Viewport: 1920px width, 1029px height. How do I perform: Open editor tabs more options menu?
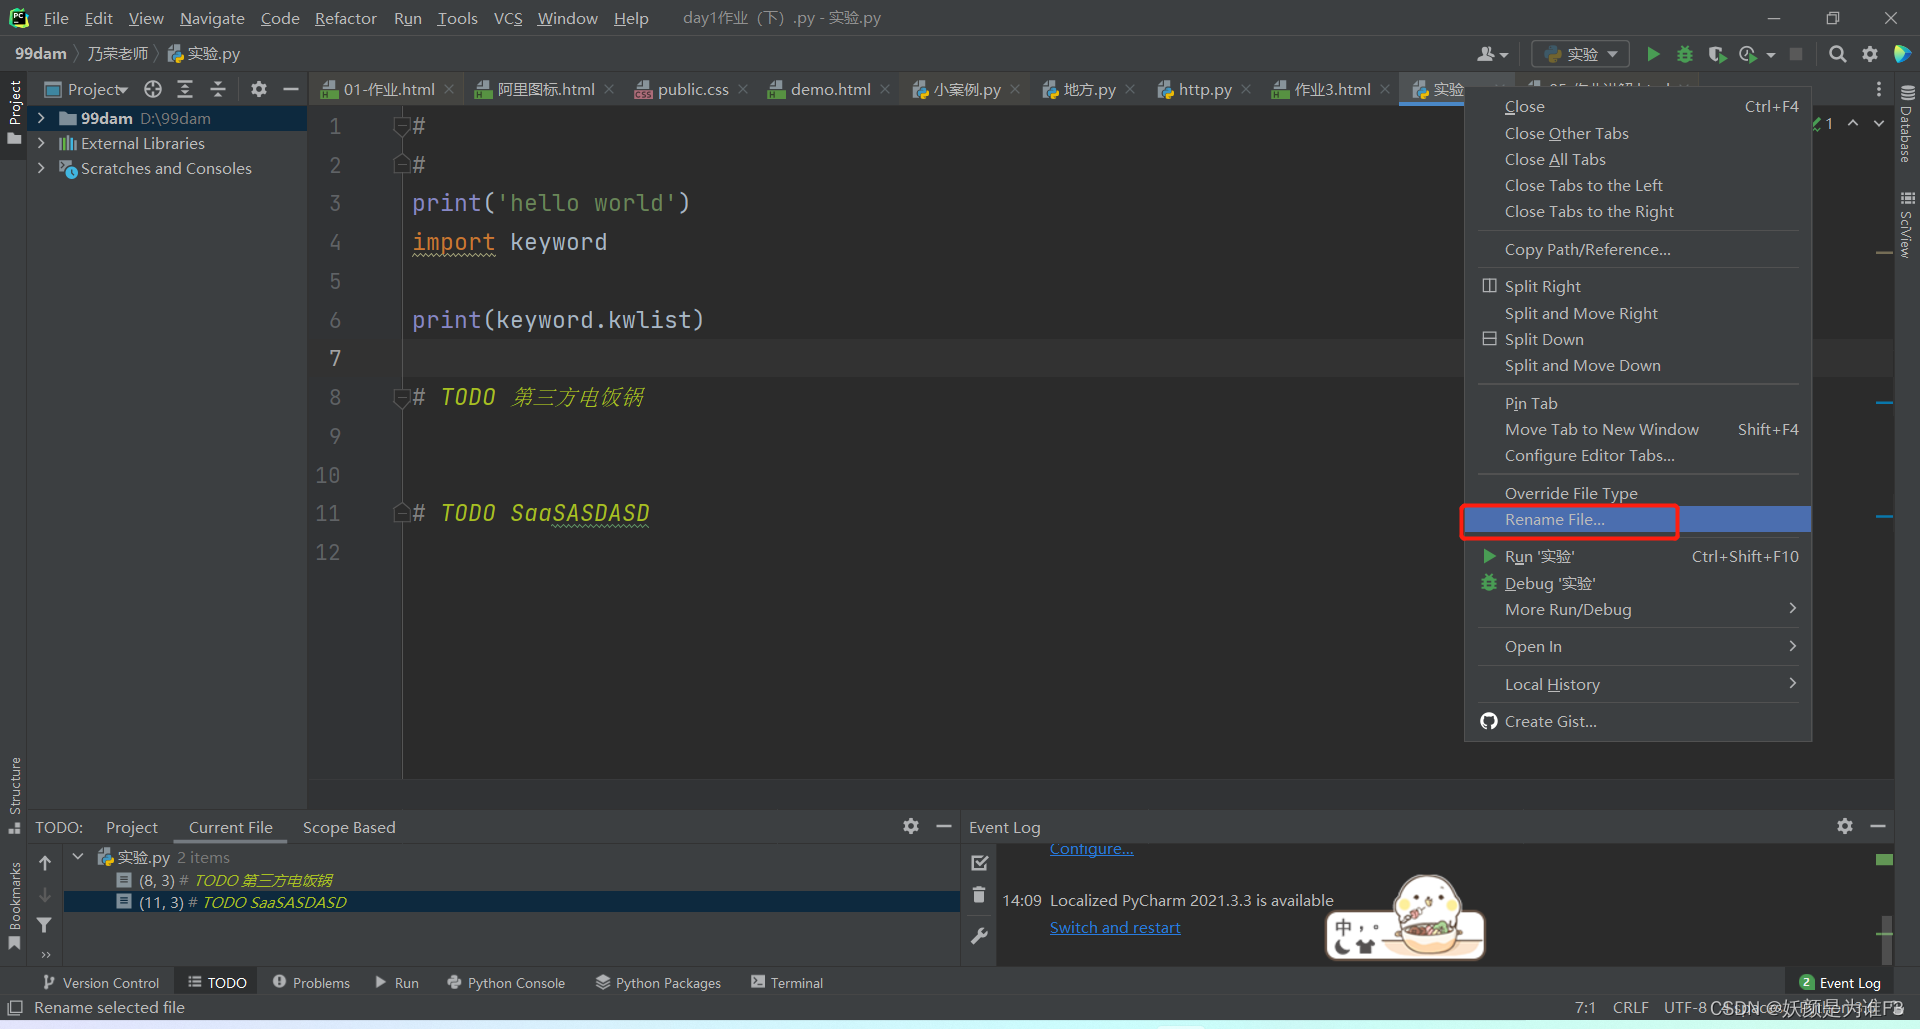1879,89
